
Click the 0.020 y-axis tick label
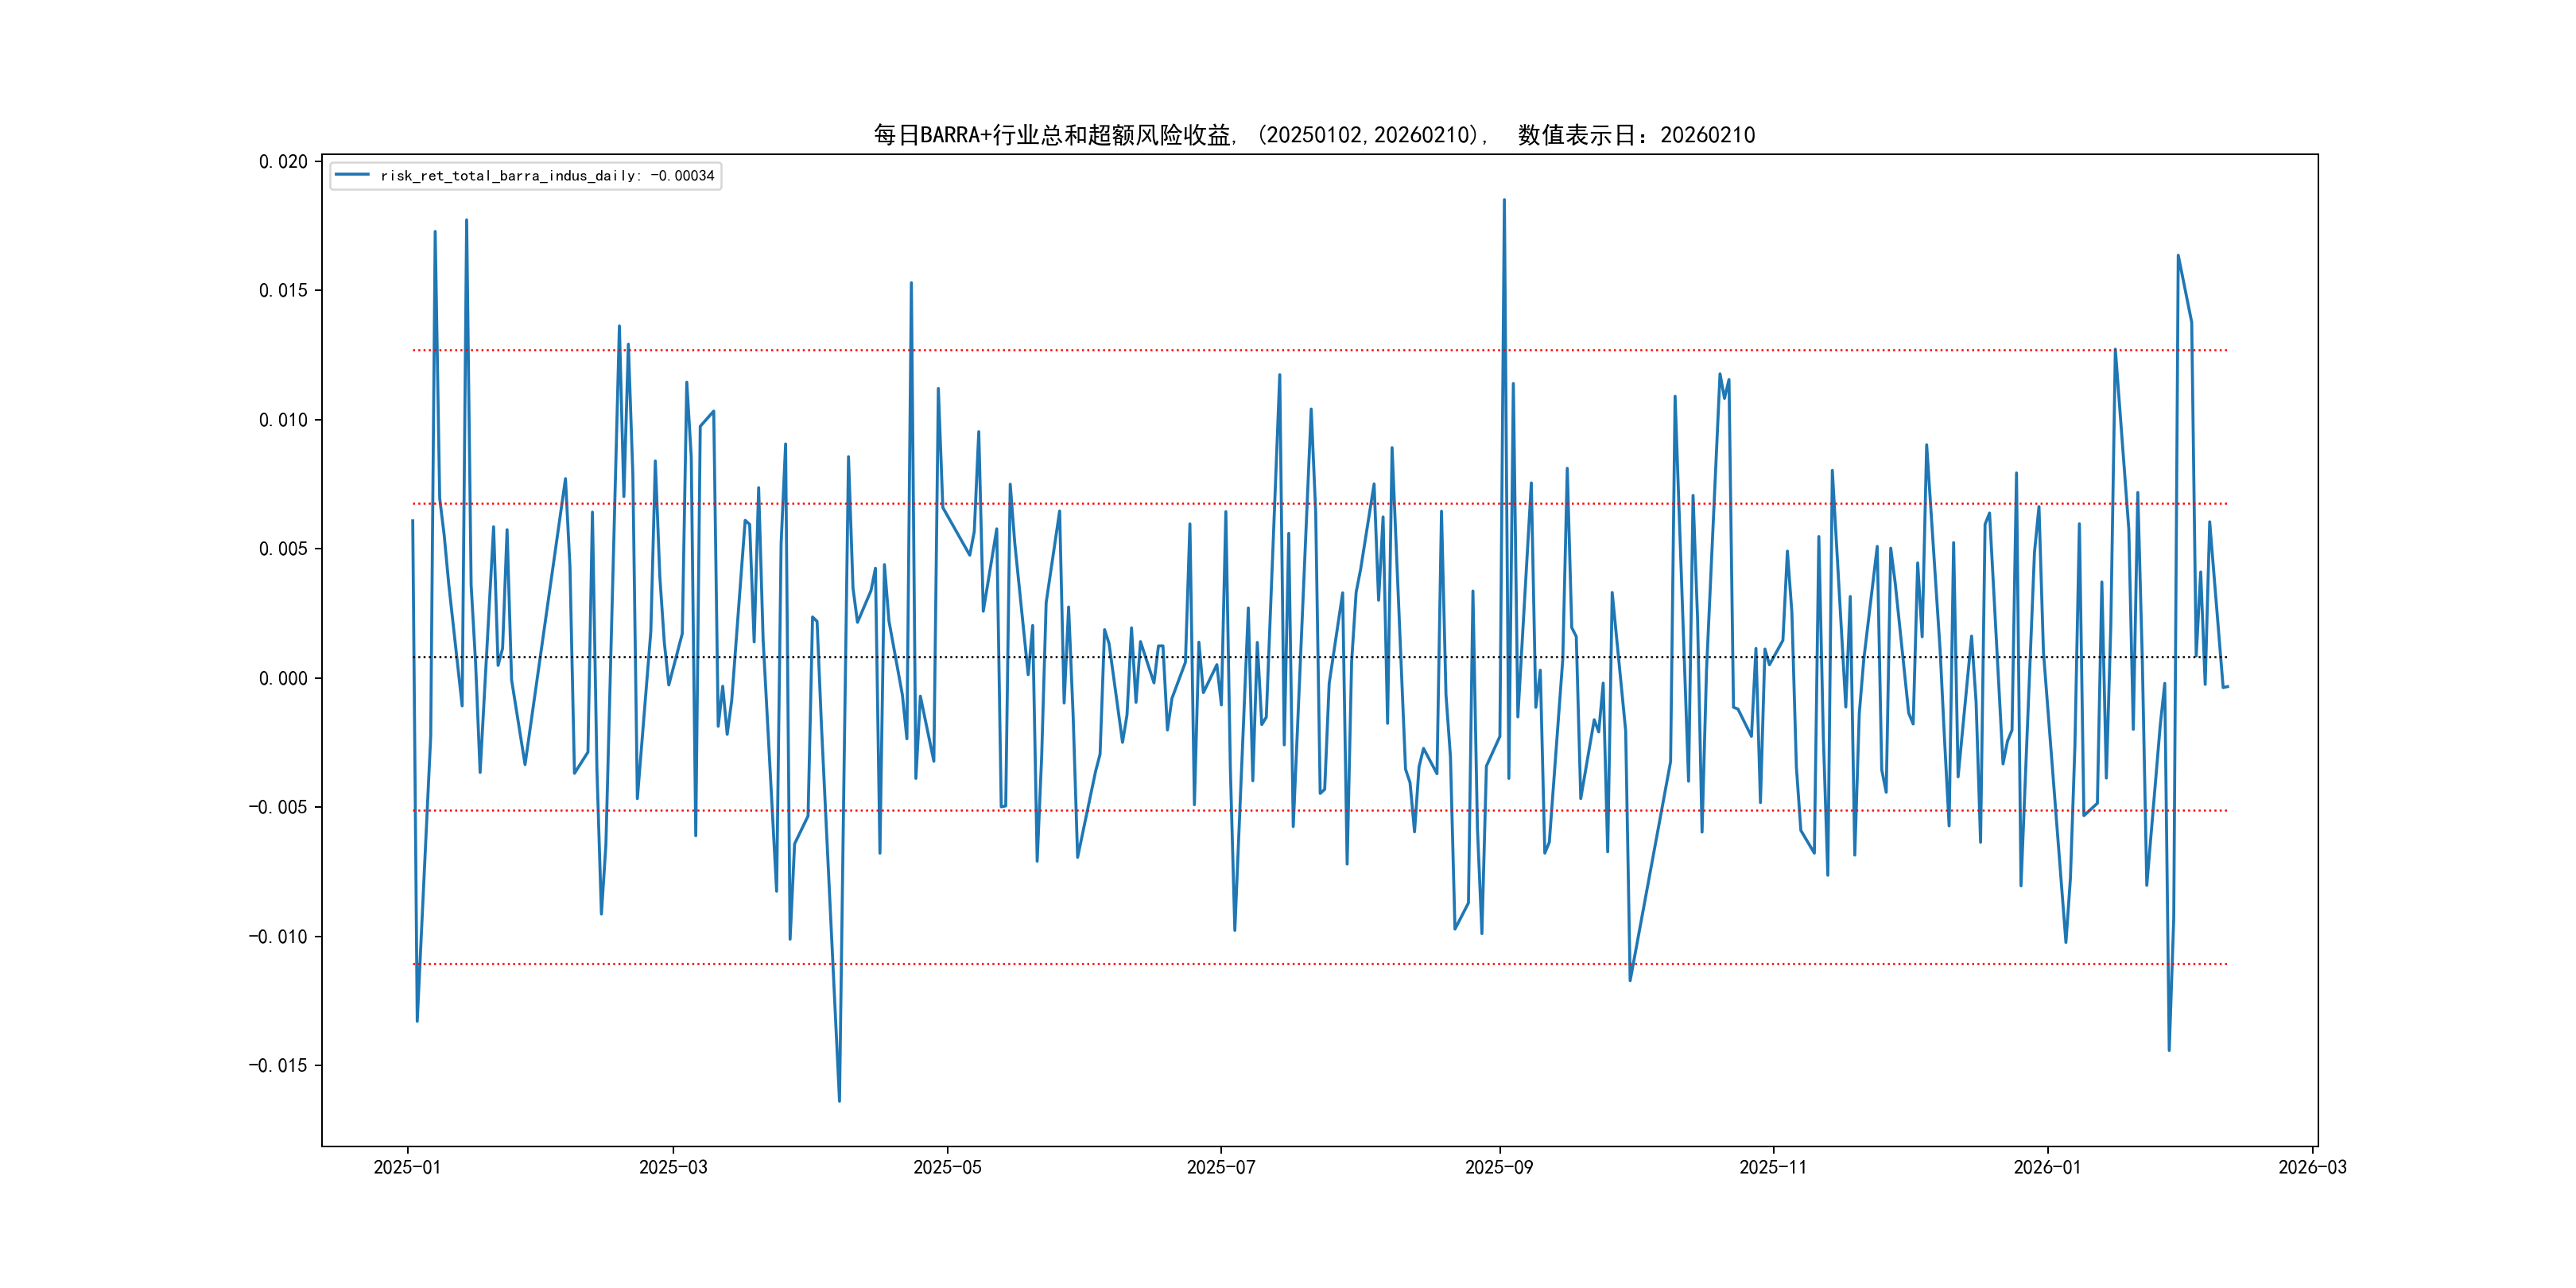click(x=283, y=162)
